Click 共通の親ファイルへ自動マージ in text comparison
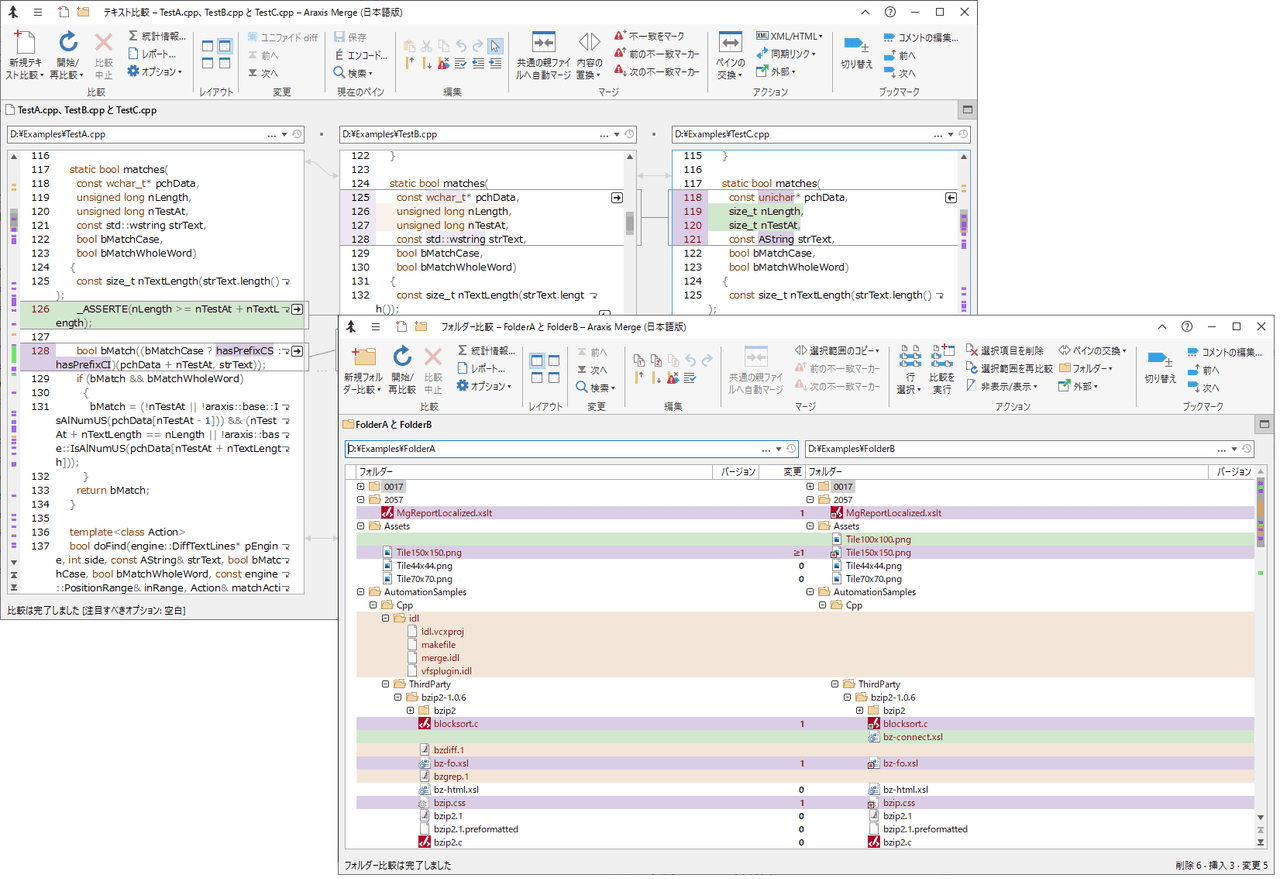Screen dimensions: 1280x879 543,55
